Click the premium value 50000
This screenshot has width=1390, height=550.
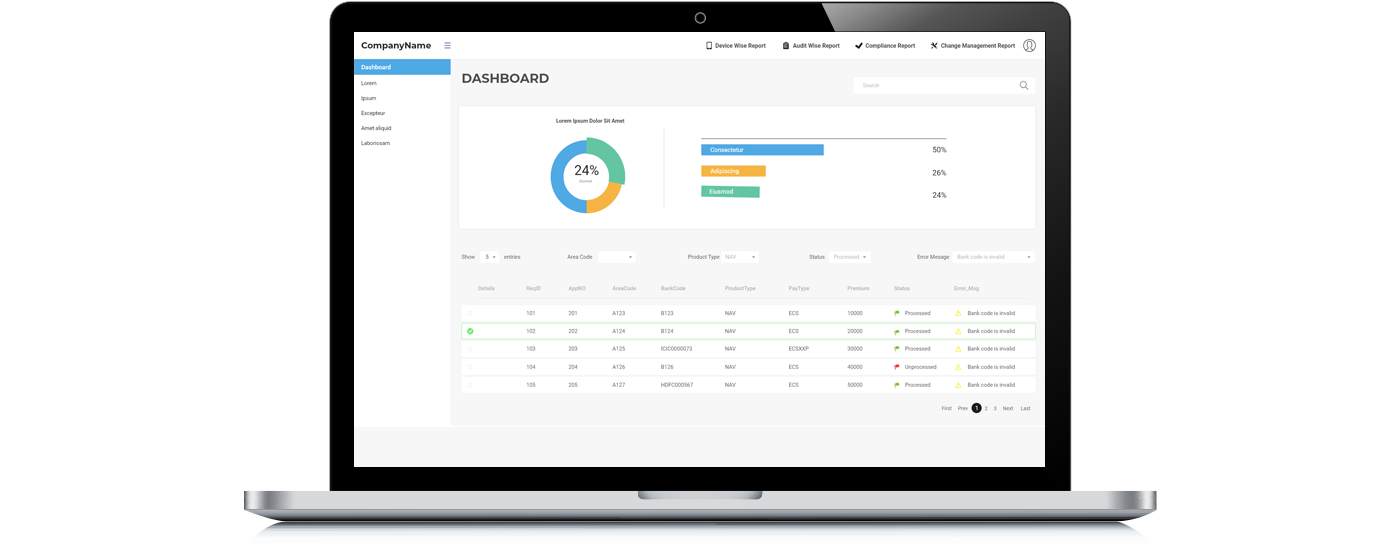855,385
